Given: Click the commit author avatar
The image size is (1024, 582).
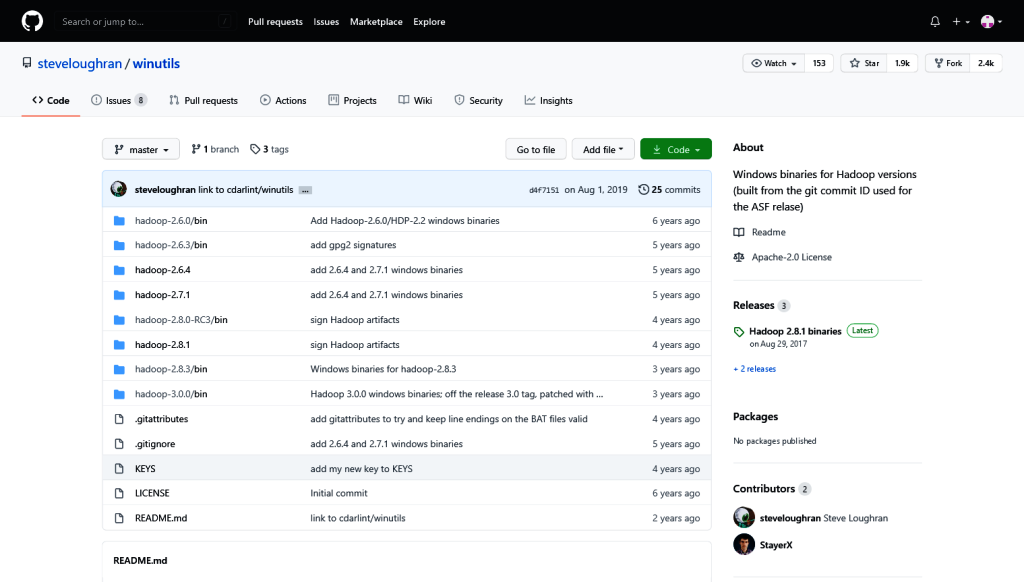Looking at the screenshot, I should point(118,189).
